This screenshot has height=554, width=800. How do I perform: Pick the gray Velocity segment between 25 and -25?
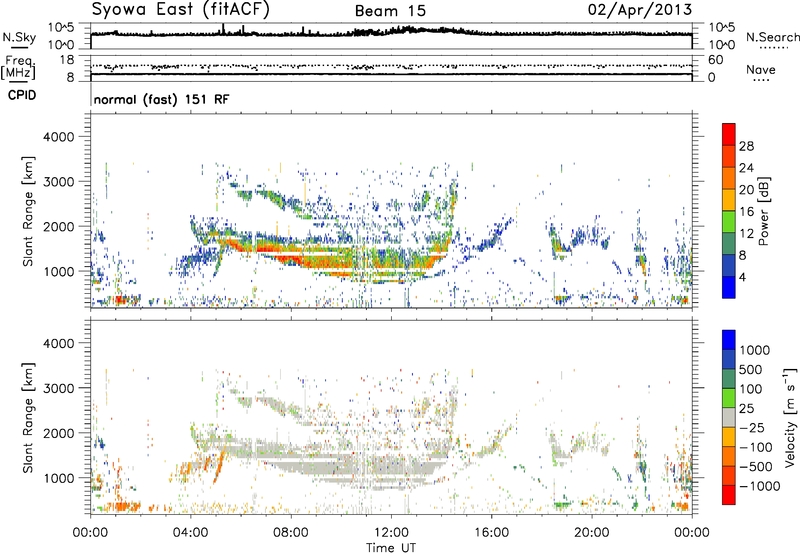pyautogui.click(x=729, y=417)
